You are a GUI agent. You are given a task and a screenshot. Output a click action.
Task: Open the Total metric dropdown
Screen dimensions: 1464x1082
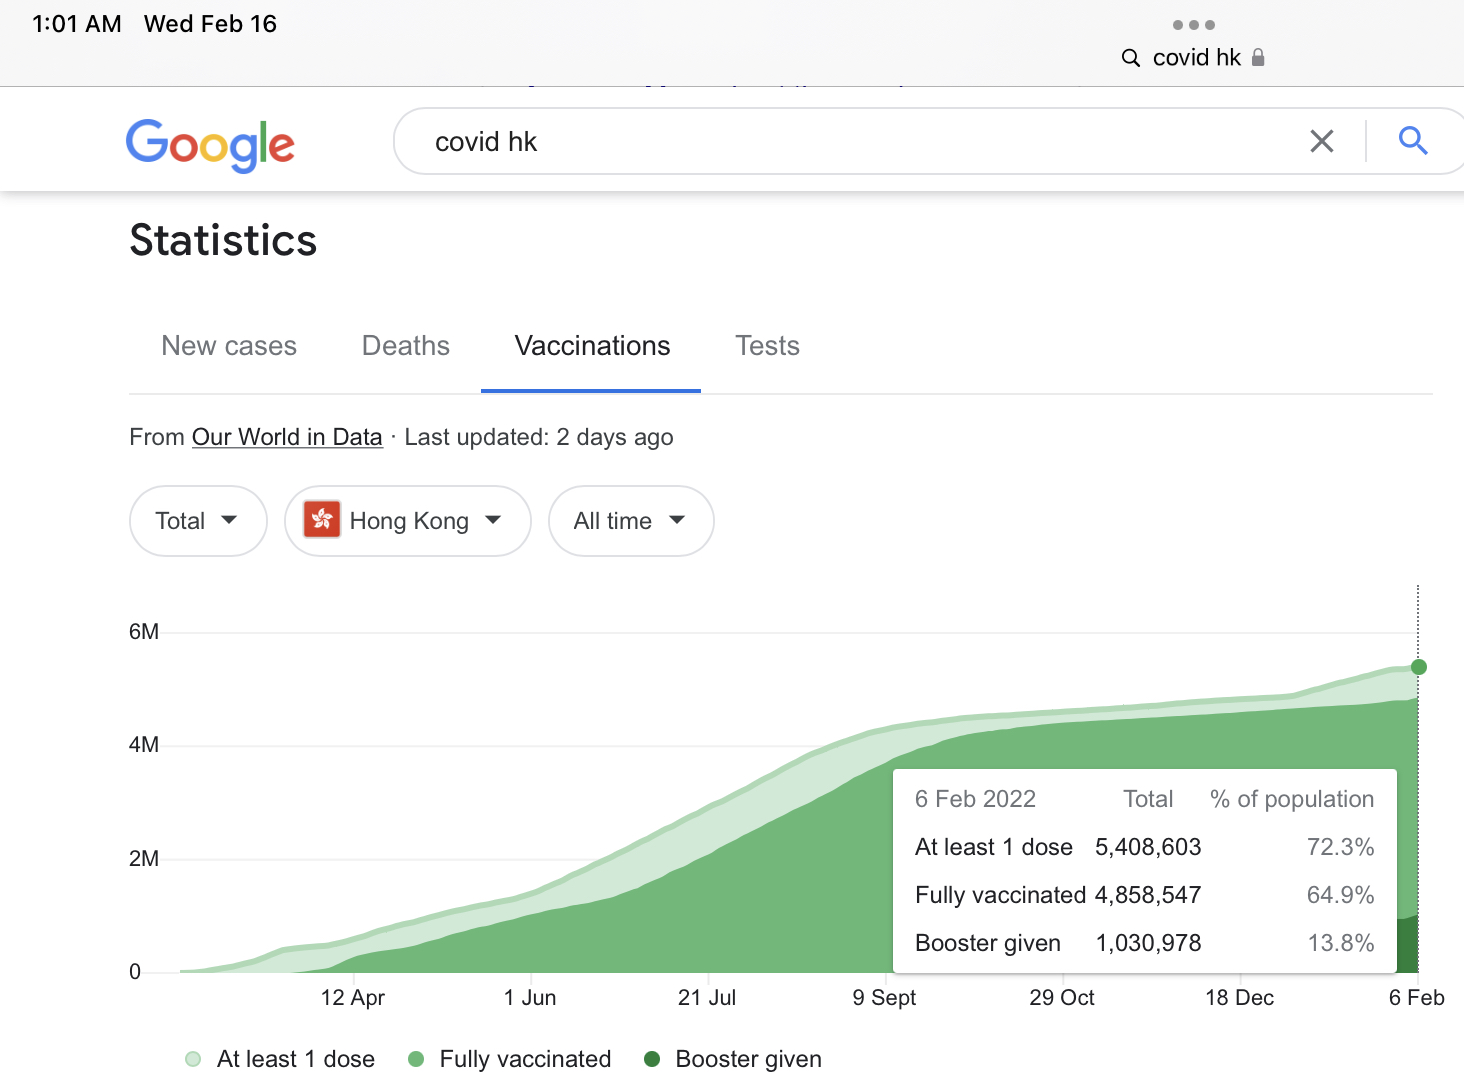(x=197, y=521)
